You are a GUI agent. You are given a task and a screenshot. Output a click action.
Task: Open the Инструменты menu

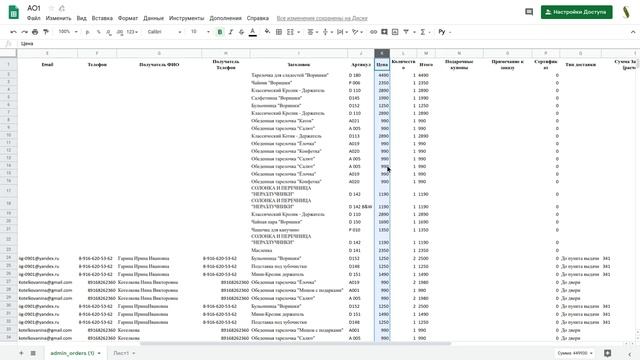coord(187,18)
